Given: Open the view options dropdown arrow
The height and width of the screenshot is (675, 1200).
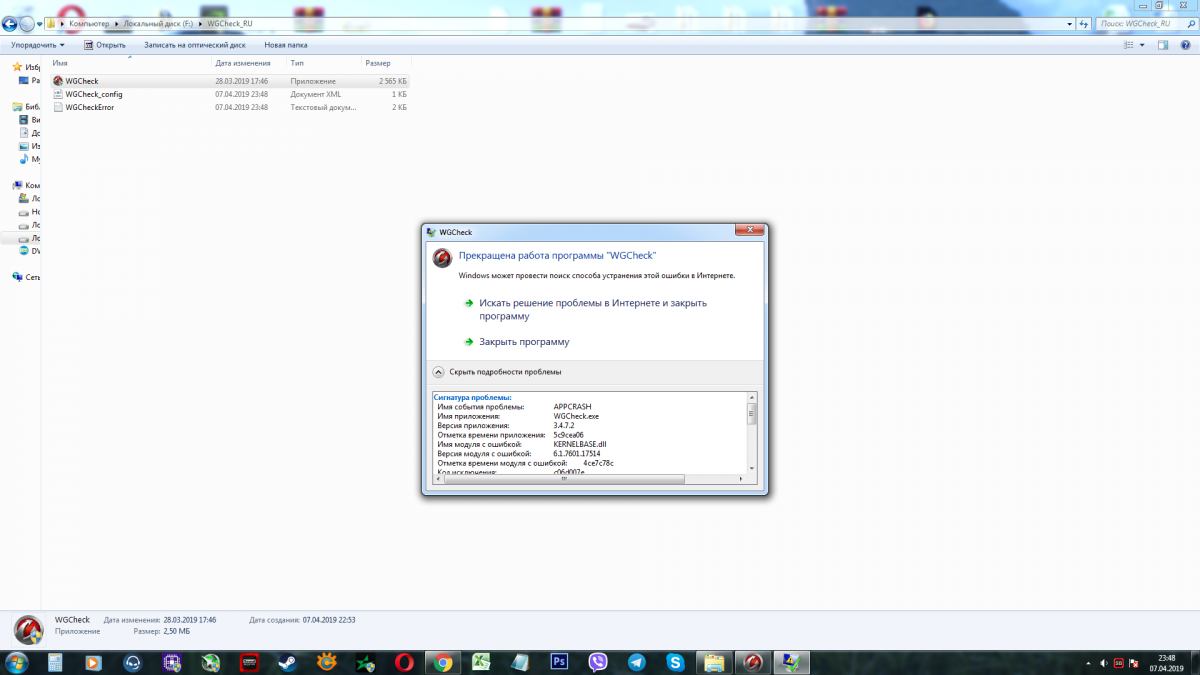Looking at the screenshot, I should click(x=1141, y=45).
